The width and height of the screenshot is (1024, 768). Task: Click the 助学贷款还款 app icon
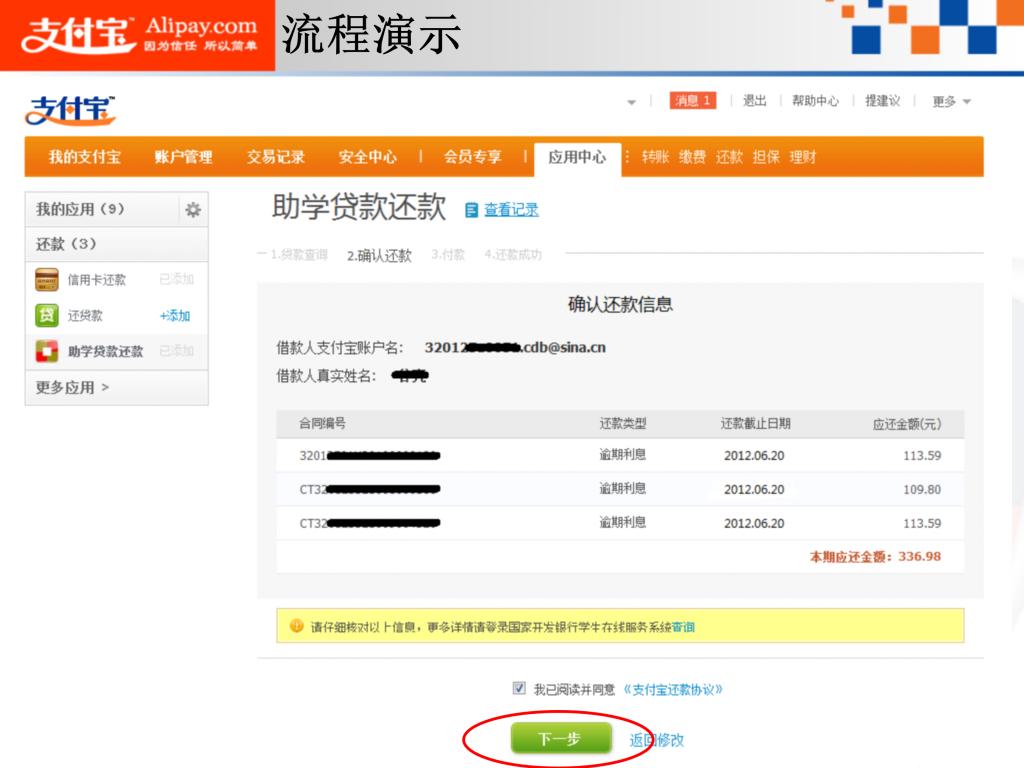click(47, 351)
